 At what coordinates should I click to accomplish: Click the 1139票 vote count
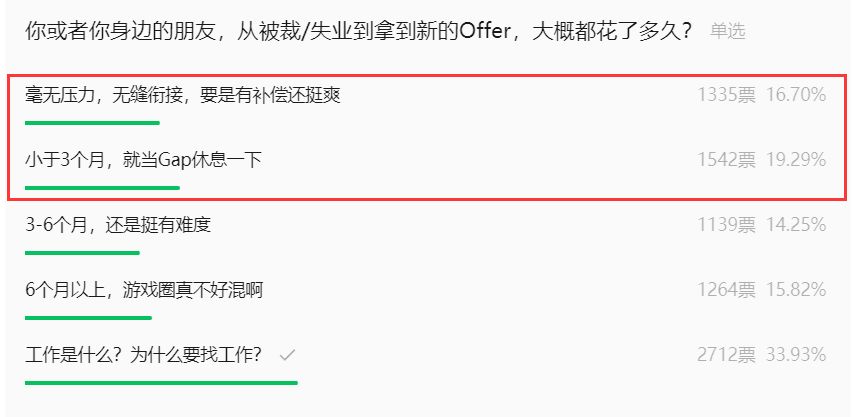pyautogui.click(x=726, y=225)
